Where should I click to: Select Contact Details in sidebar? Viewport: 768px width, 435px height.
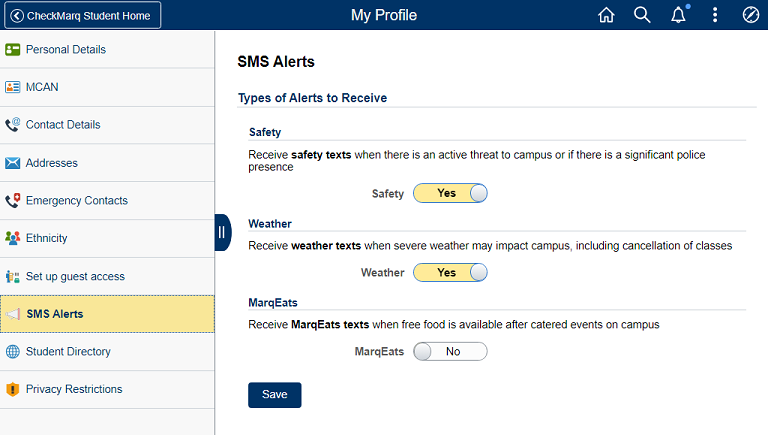click(x=62, y=125)
